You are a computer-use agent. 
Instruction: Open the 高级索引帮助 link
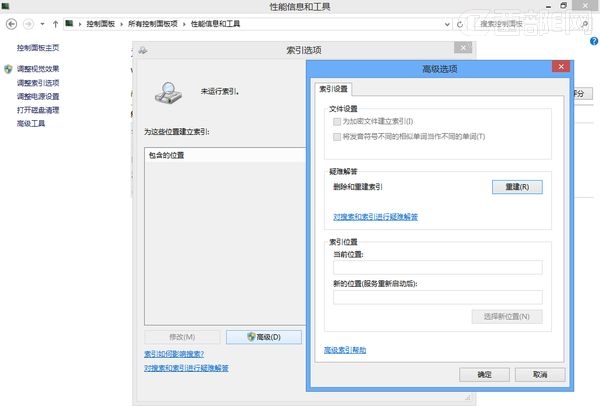[x=346, y=350]
